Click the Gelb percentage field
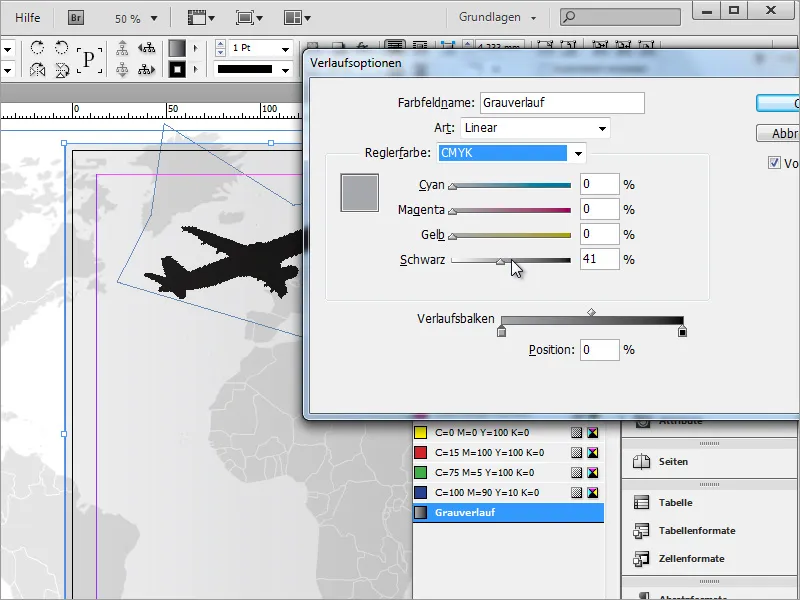800x600 pixels. 599,234
